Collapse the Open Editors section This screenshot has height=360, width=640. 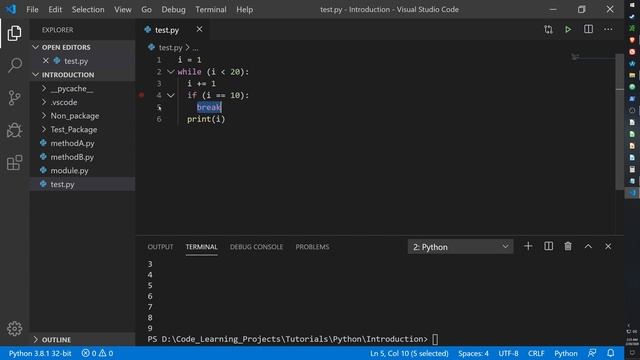point(82,47)
